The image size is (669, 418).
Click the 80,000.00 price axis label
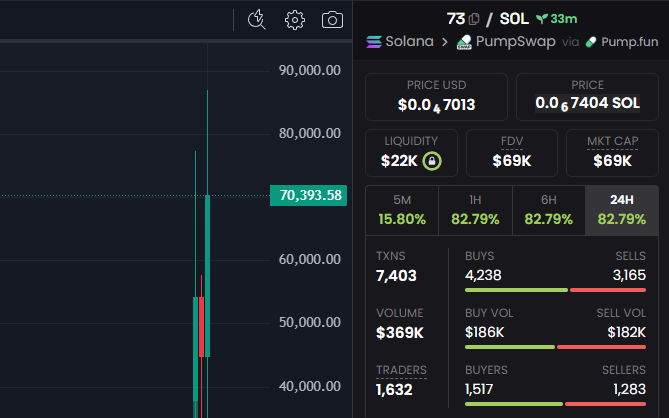click(x=310, y=134)
